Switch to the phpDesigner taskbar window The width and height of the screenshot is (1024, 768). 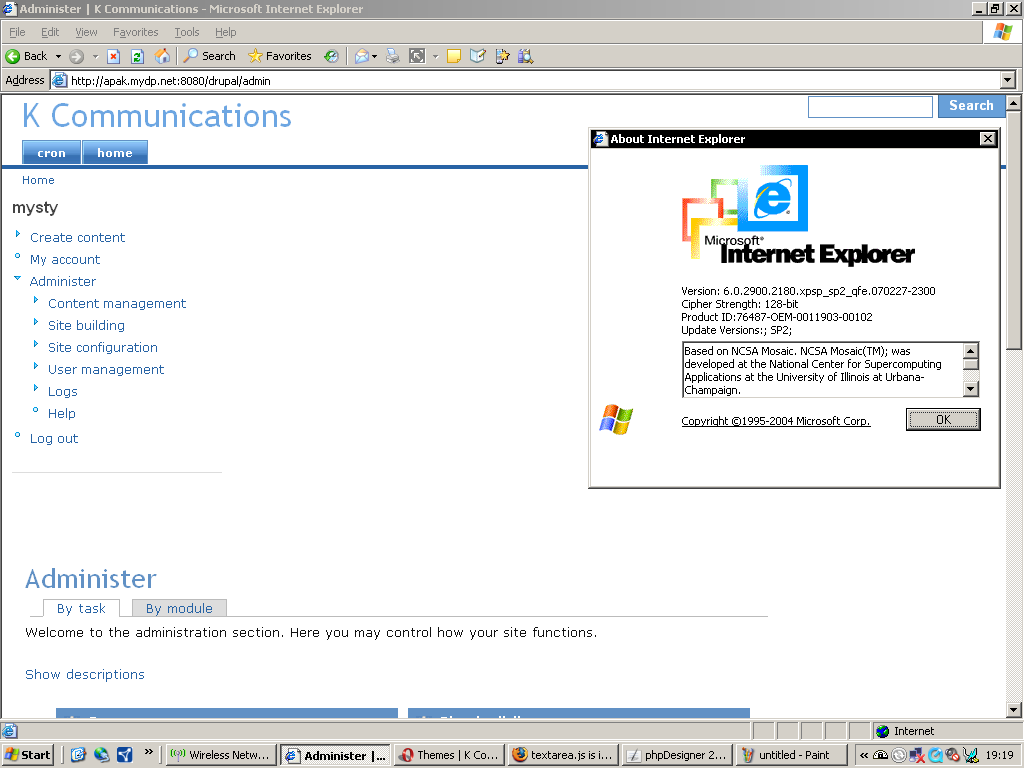tap(678, 755)
